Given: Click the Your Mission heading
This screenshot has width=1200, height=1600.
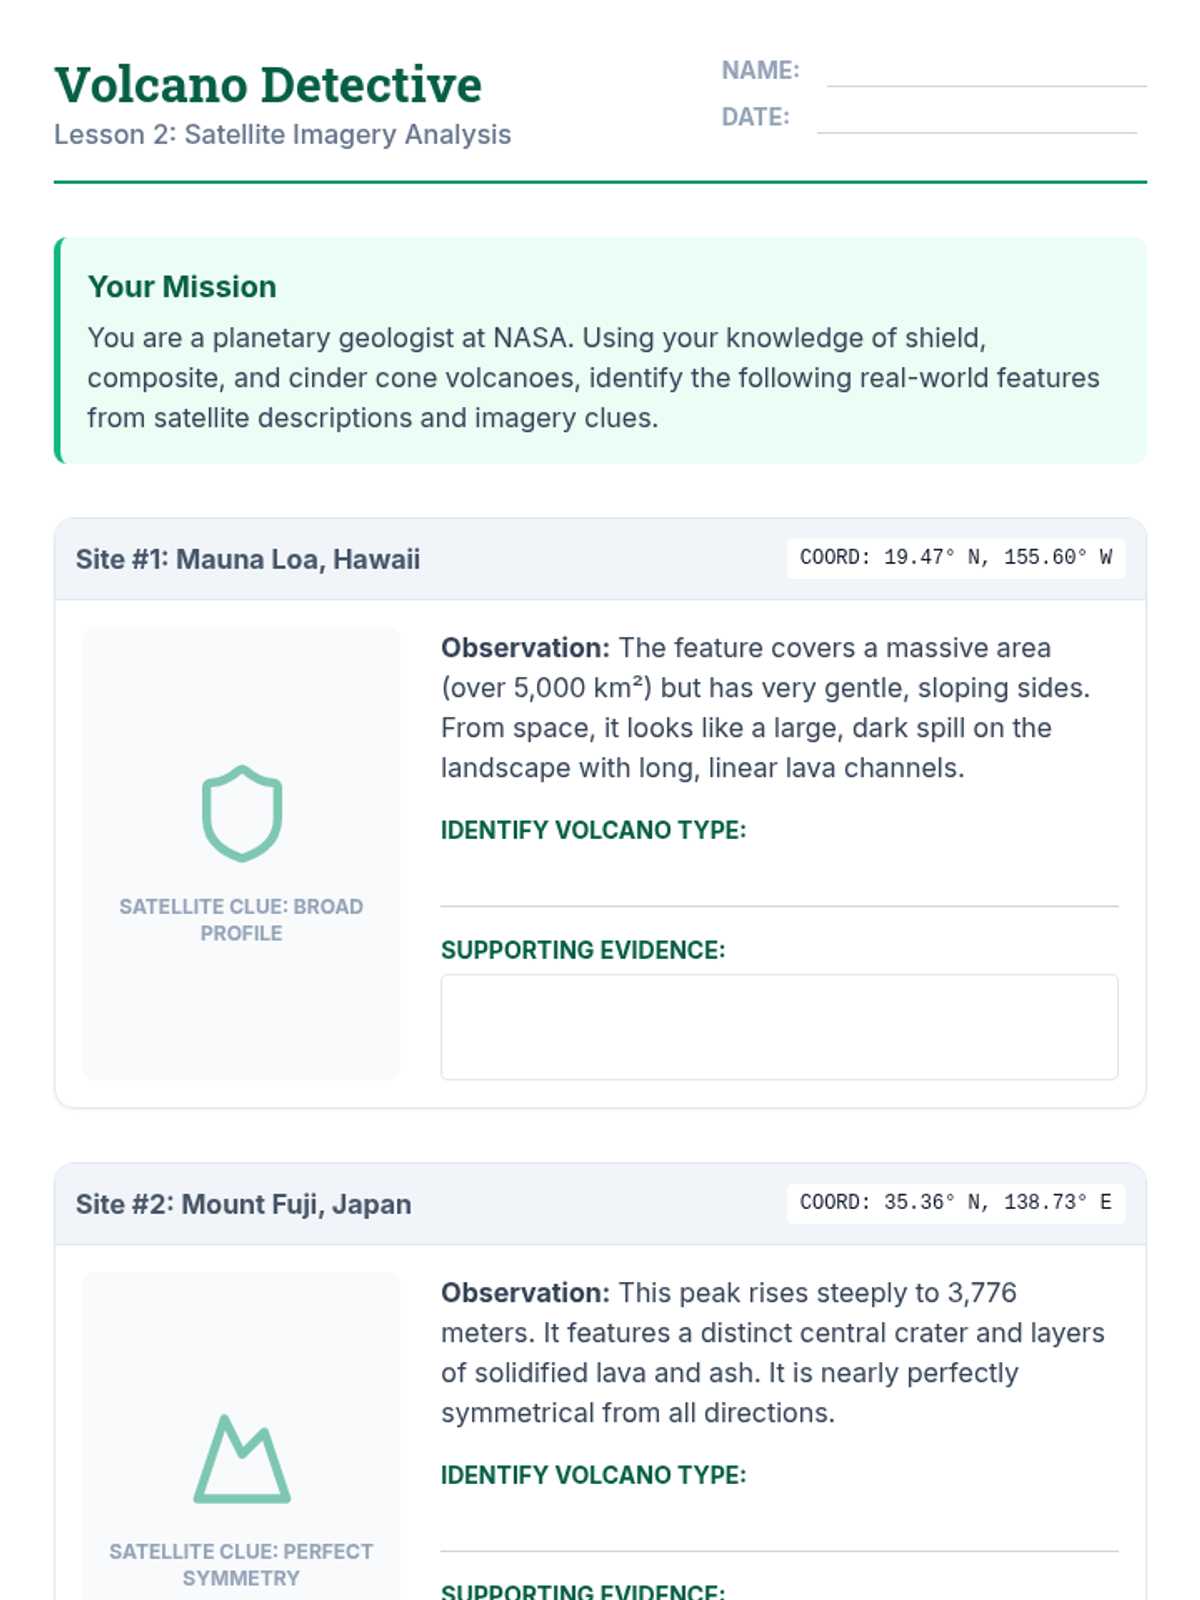Looking at the screenshot, I should pyautogui.click(x=182, y=287).
